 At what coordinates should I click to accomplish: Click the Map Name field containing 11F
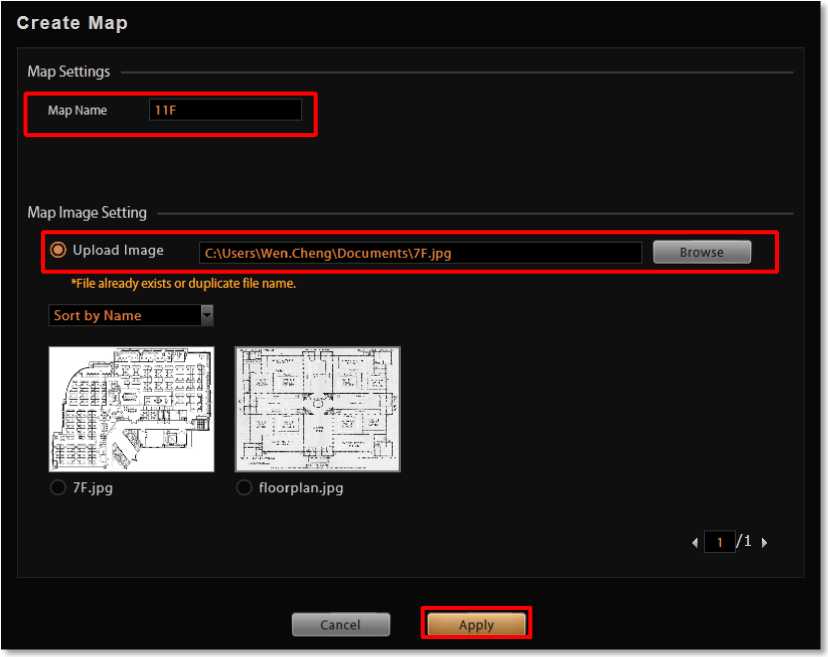[225, 110]
